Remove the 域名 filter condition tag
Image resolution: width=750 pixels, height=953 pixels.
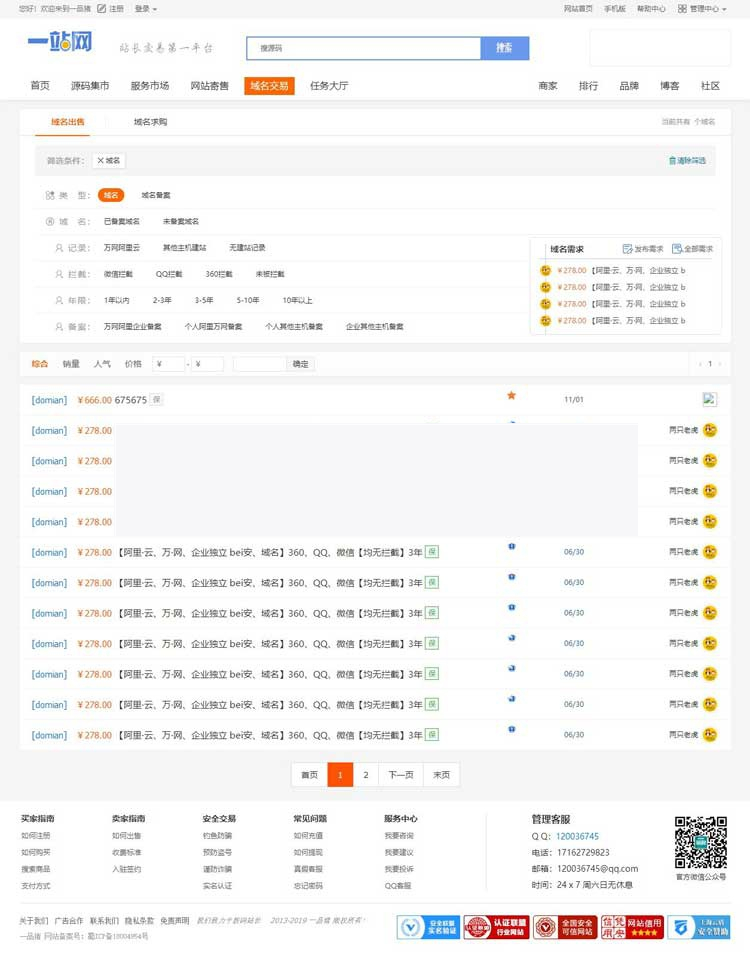(109, 160)
